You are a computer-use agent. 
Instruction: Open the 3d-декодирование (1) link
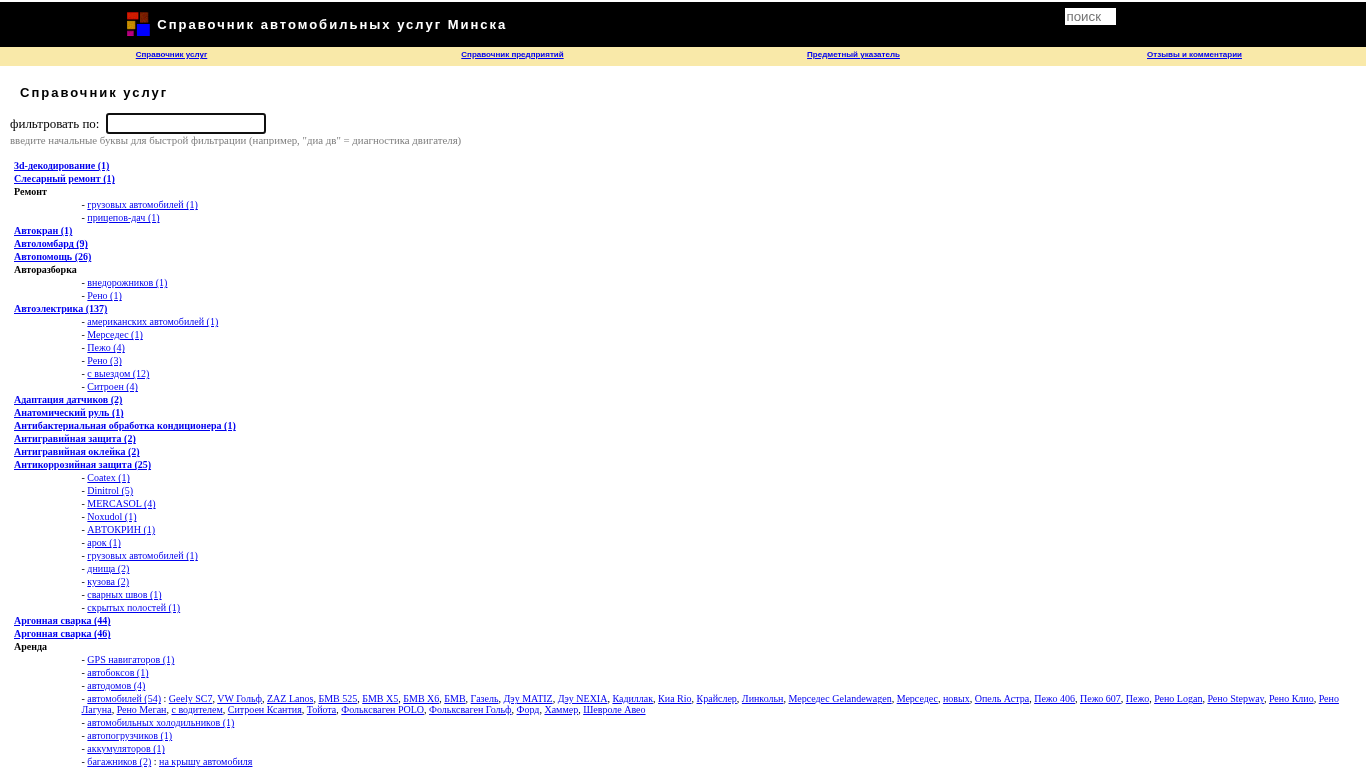click(x=62, y=166)
